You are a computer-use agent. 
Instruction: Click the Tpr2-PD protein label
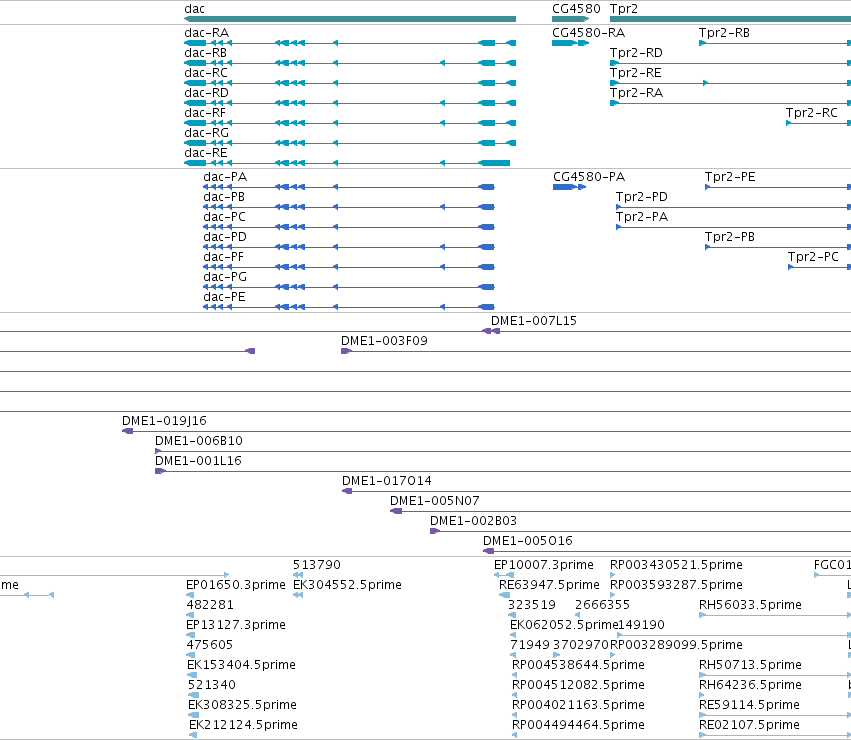point(642,197)
